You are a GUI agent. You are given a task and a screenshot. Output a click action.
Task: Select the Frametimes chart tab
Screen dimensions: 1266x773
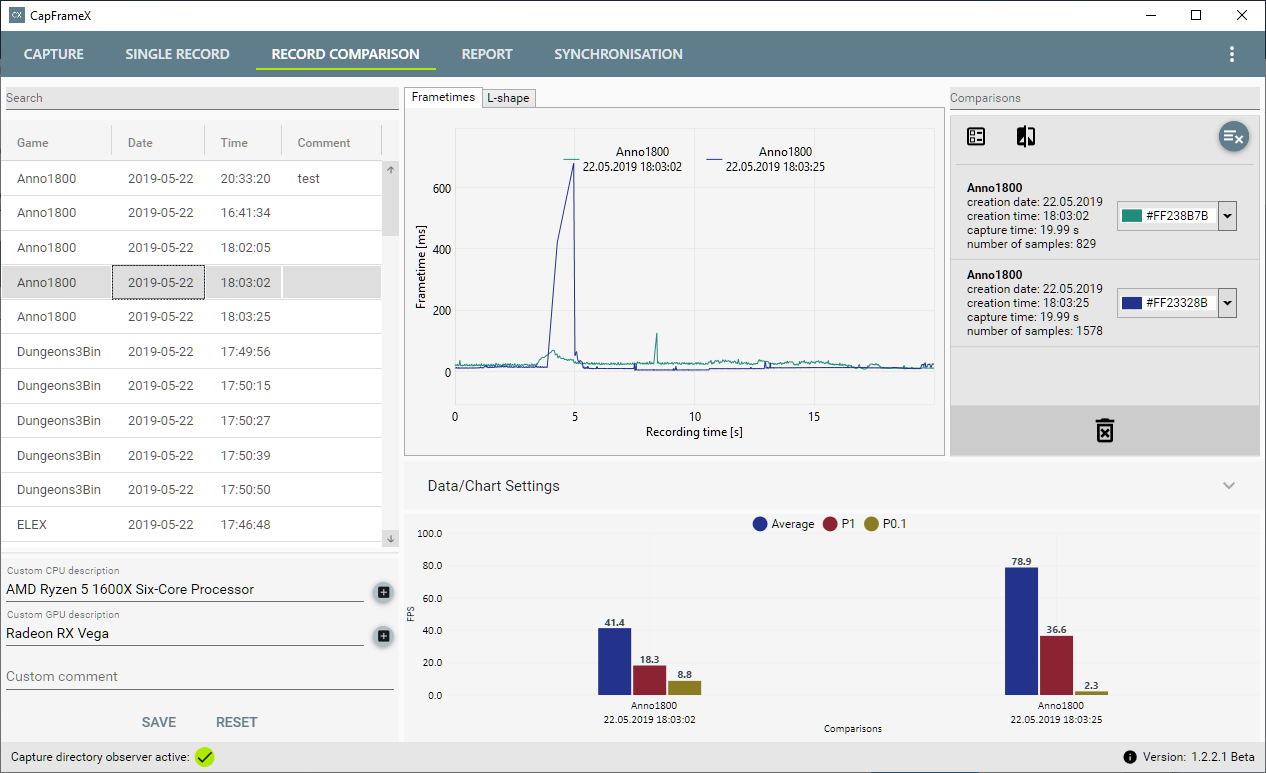click(x=443, y=97)
